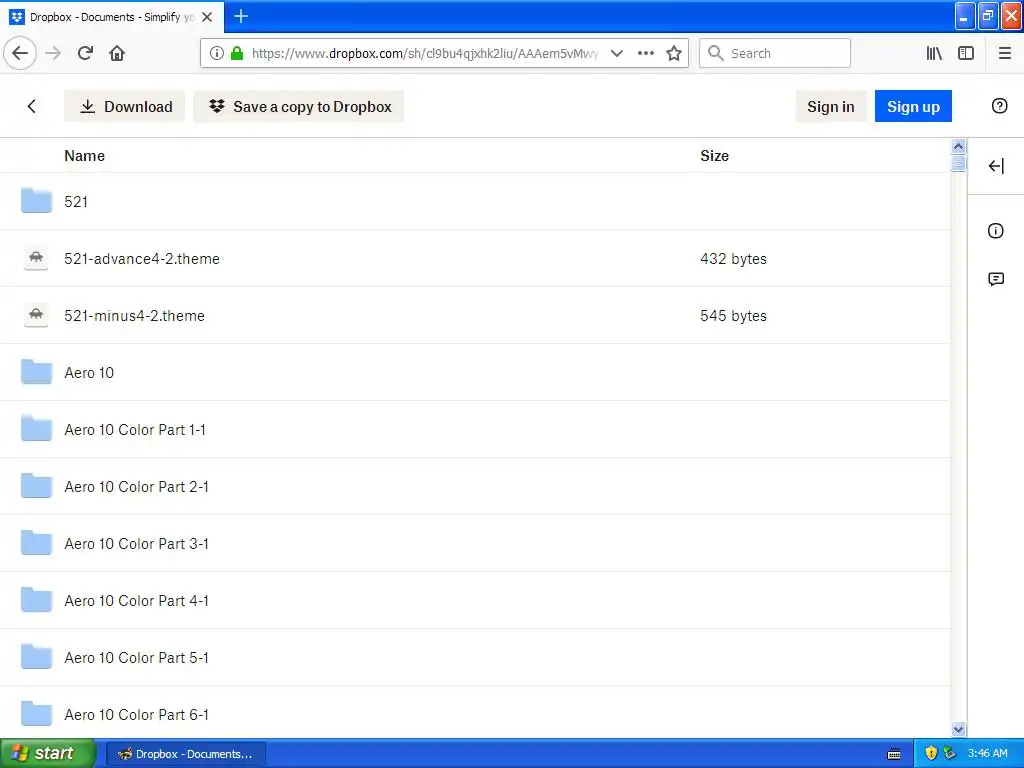Open Aero 10 Color Part 2-1 folder
This screenshot has width=1024, height=768.
click(x=136, y=487)
